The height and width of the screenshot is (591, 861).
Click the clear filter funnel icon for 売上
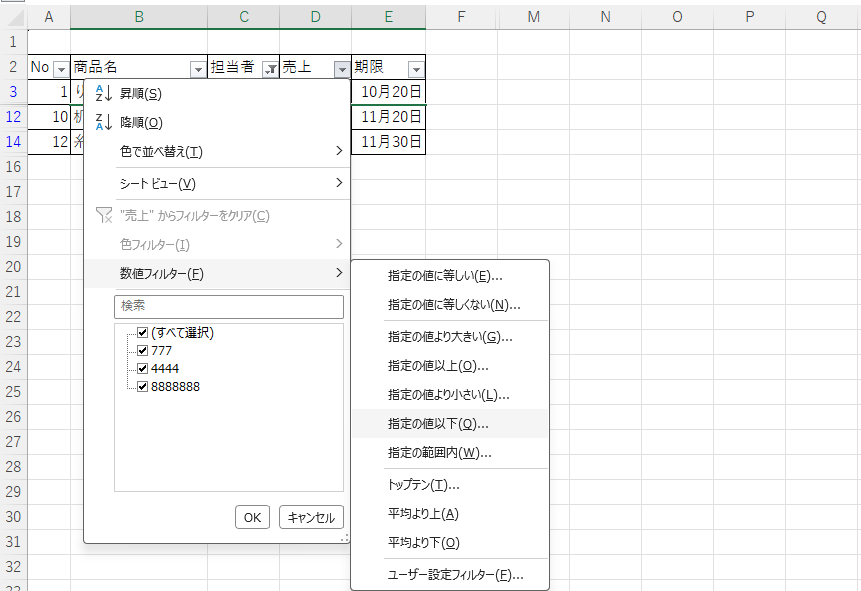click(103, 215)
